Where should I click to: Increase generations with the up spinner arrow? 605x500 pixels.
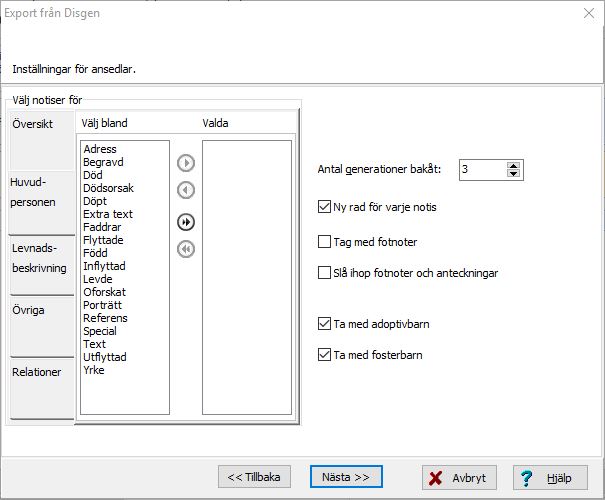point(513,166)
